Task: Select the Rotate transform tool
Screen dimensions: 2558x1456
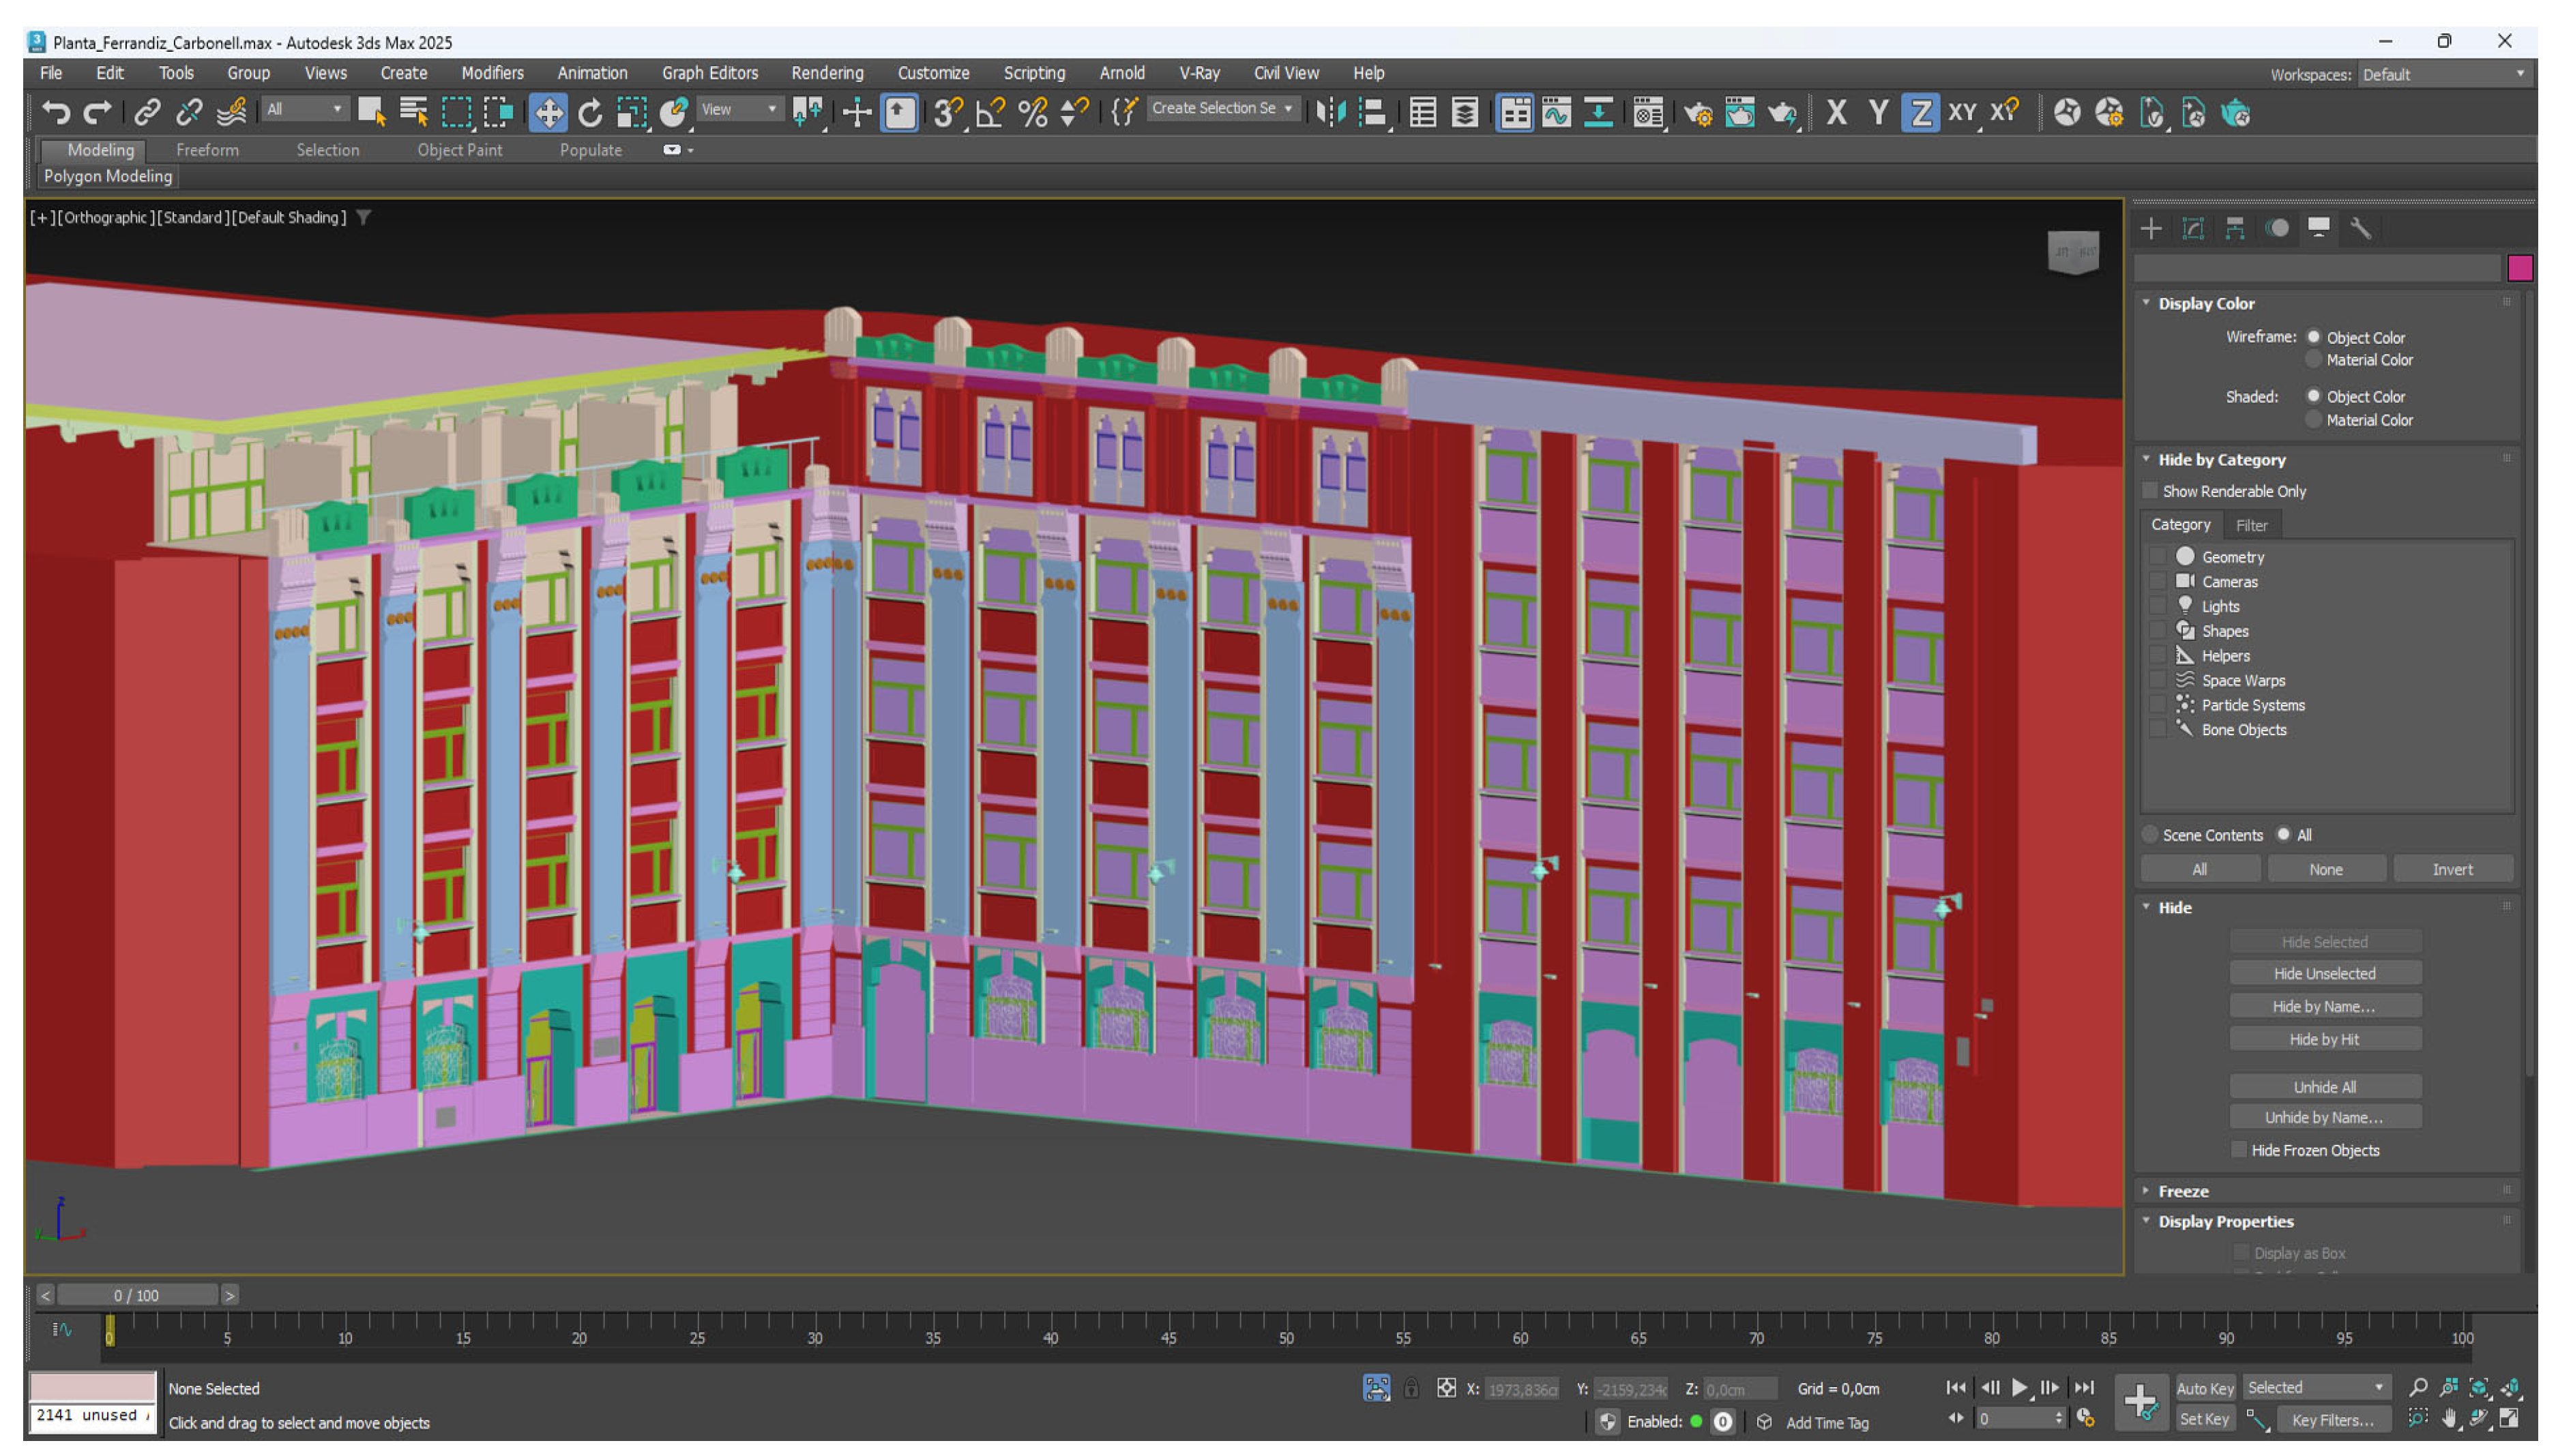Action: (x=590, y=113)
